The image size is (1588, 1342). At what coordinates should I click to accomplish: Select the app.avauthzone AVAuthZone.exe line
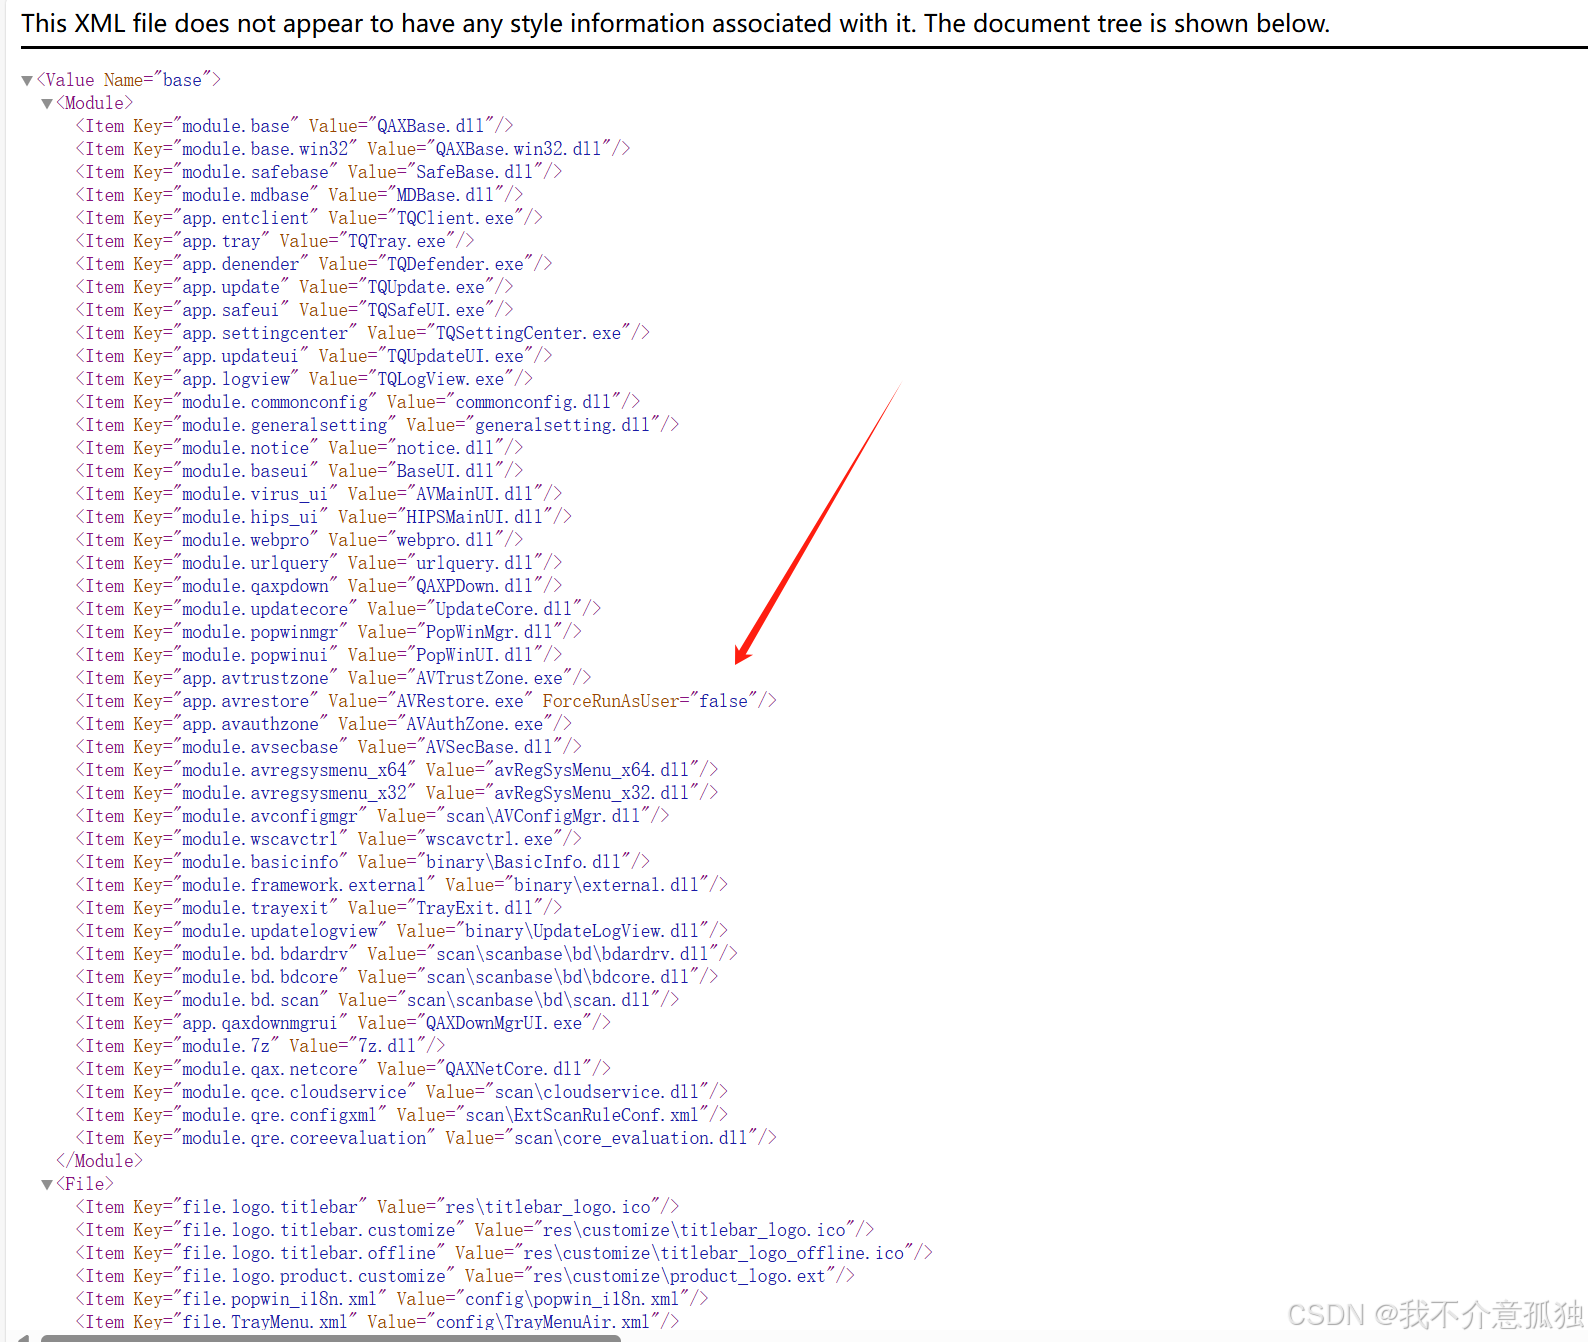(324, 724)
